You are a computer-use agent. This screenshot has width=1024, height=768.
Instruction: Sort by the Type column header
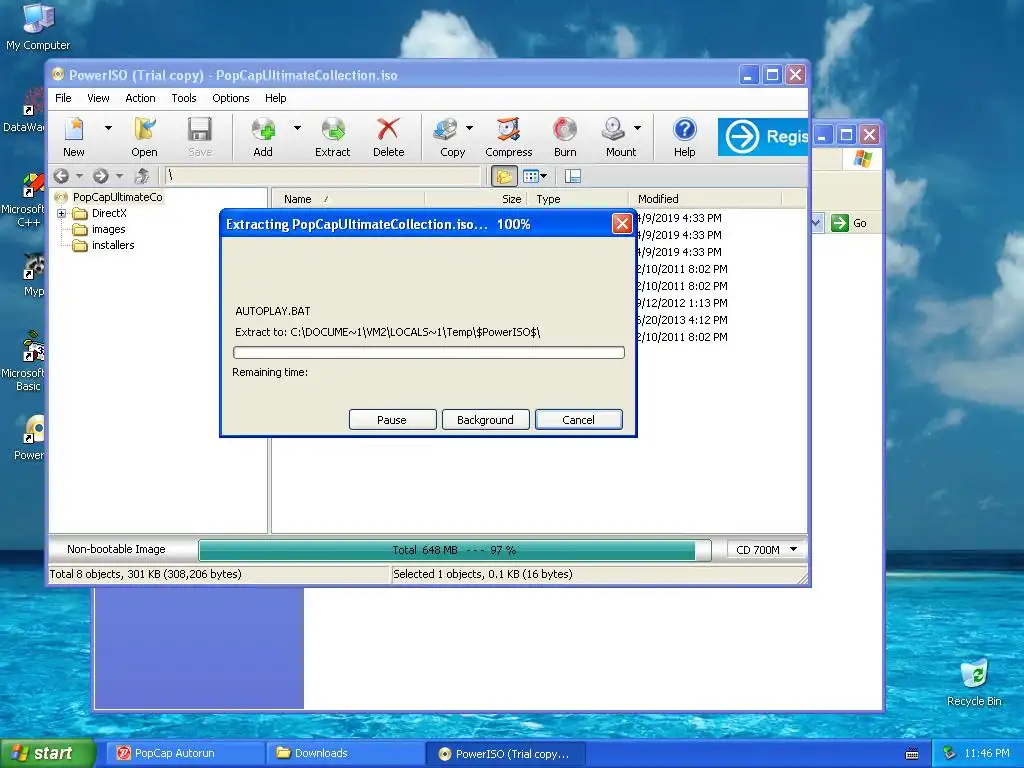click(x=578, y=199)
